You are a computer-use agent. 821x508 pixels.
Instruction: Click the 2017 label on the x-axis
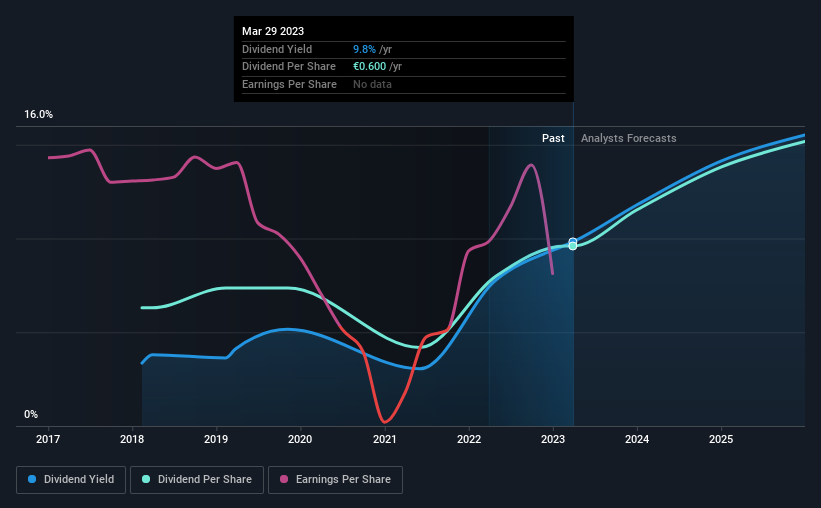[x=48, y=439]
